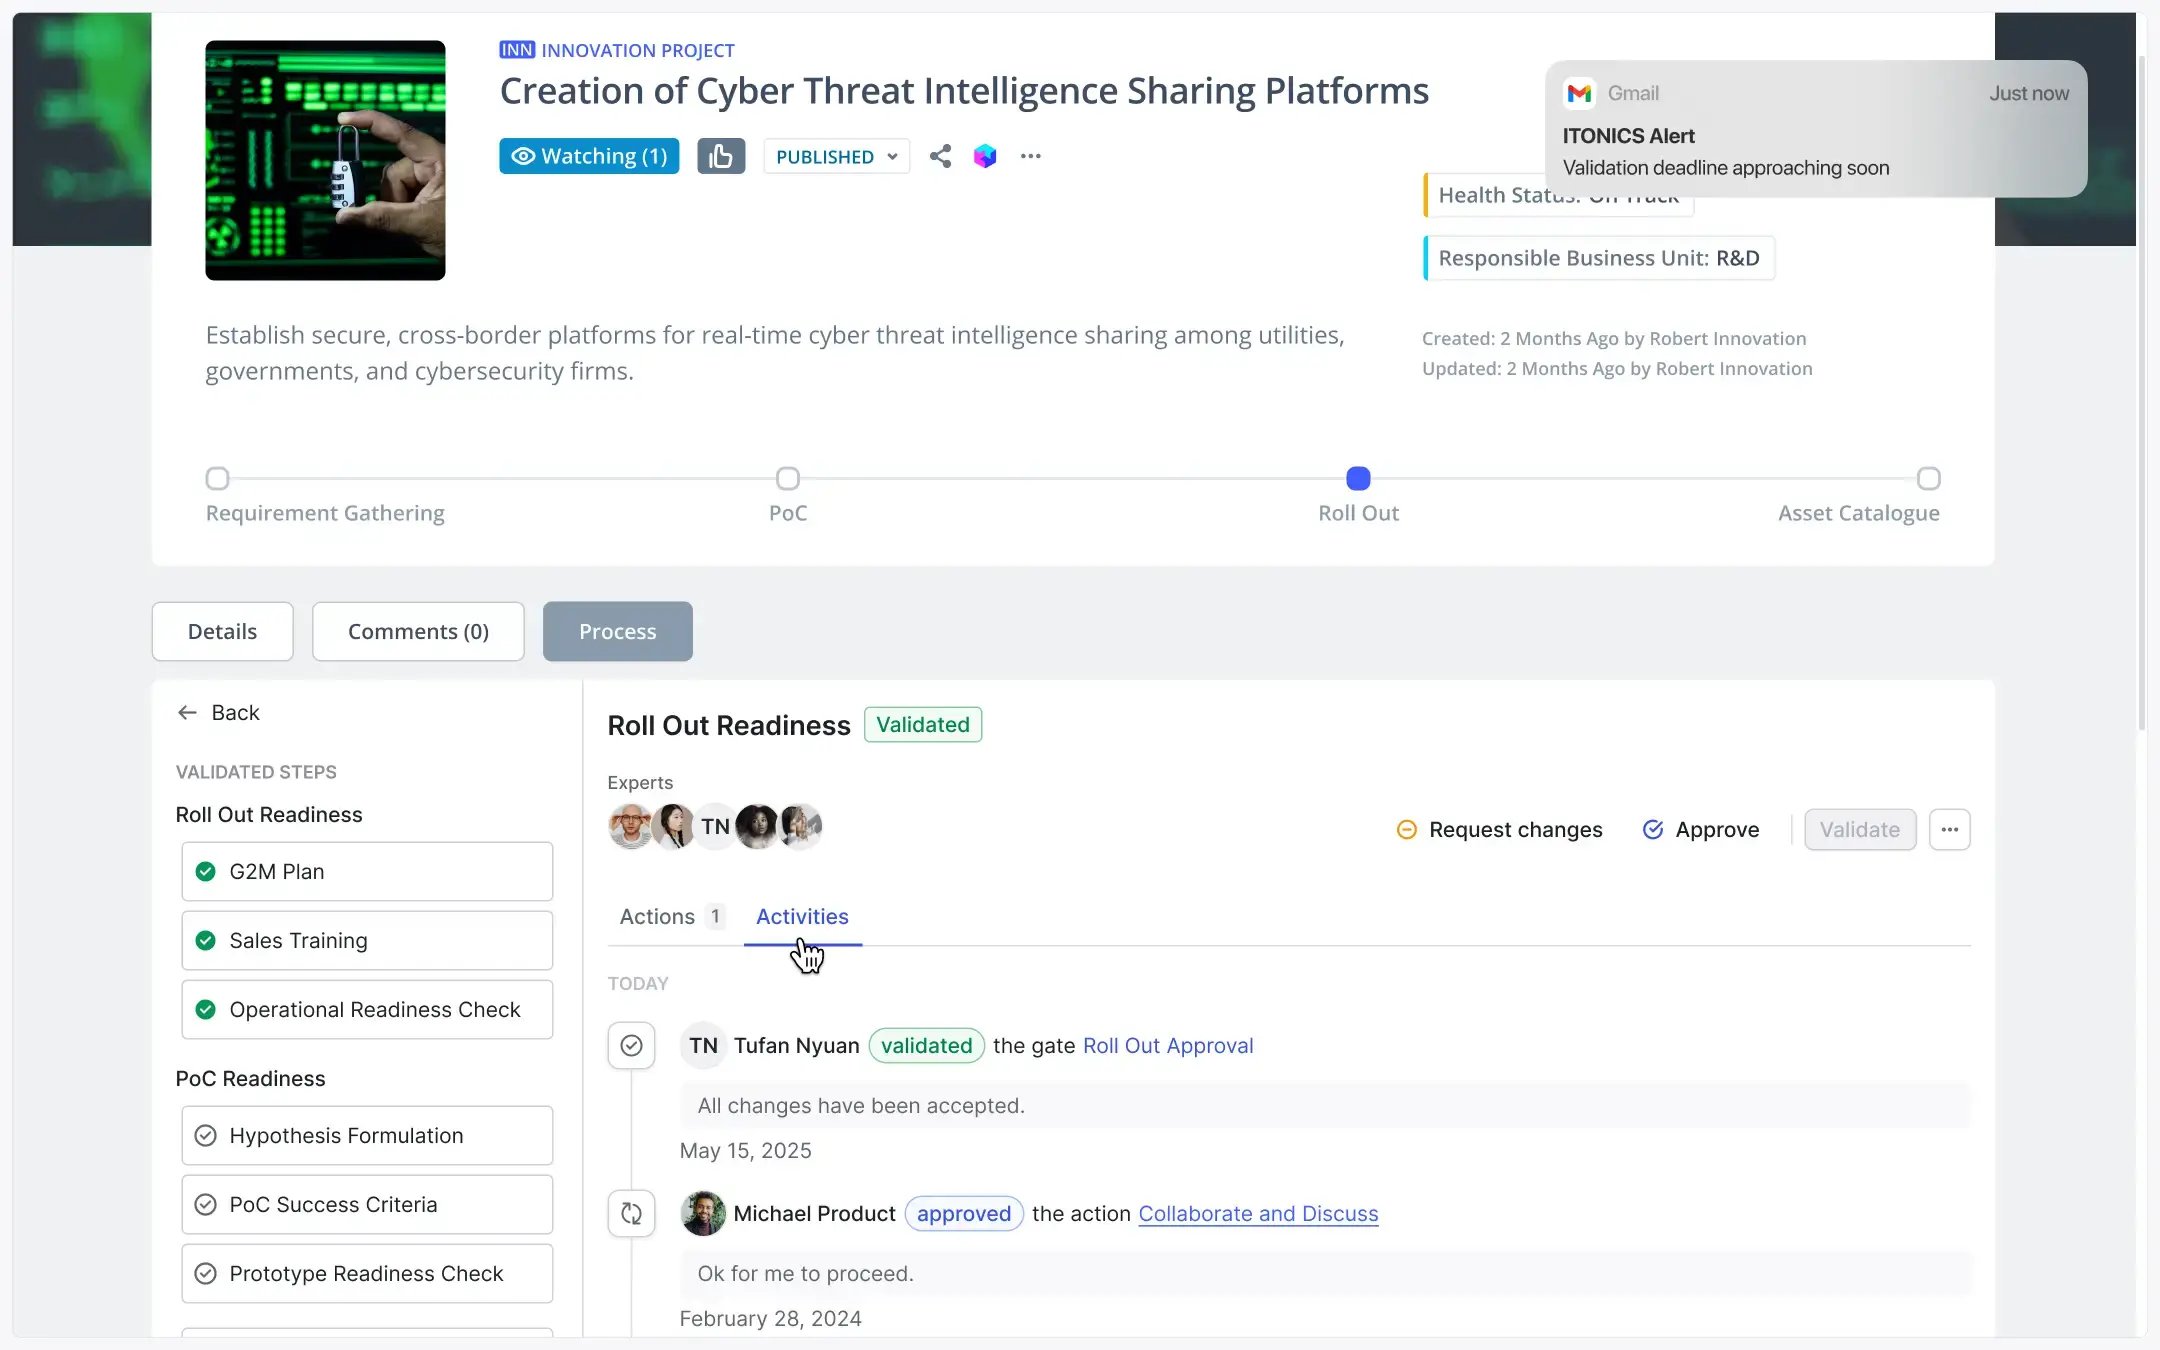
Task: Click the back arrow above Validated Steps
Action: pyautogui.click(x=188, y=712)
